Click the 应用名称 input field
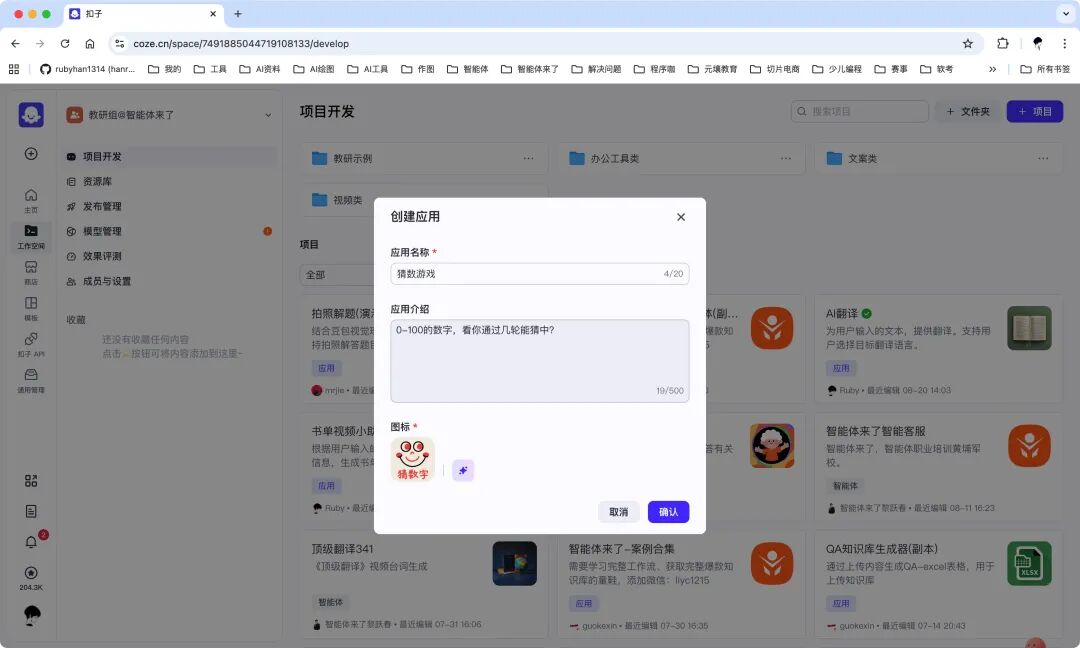This screenshot has height=648, width=1080. tap(539, 273)
